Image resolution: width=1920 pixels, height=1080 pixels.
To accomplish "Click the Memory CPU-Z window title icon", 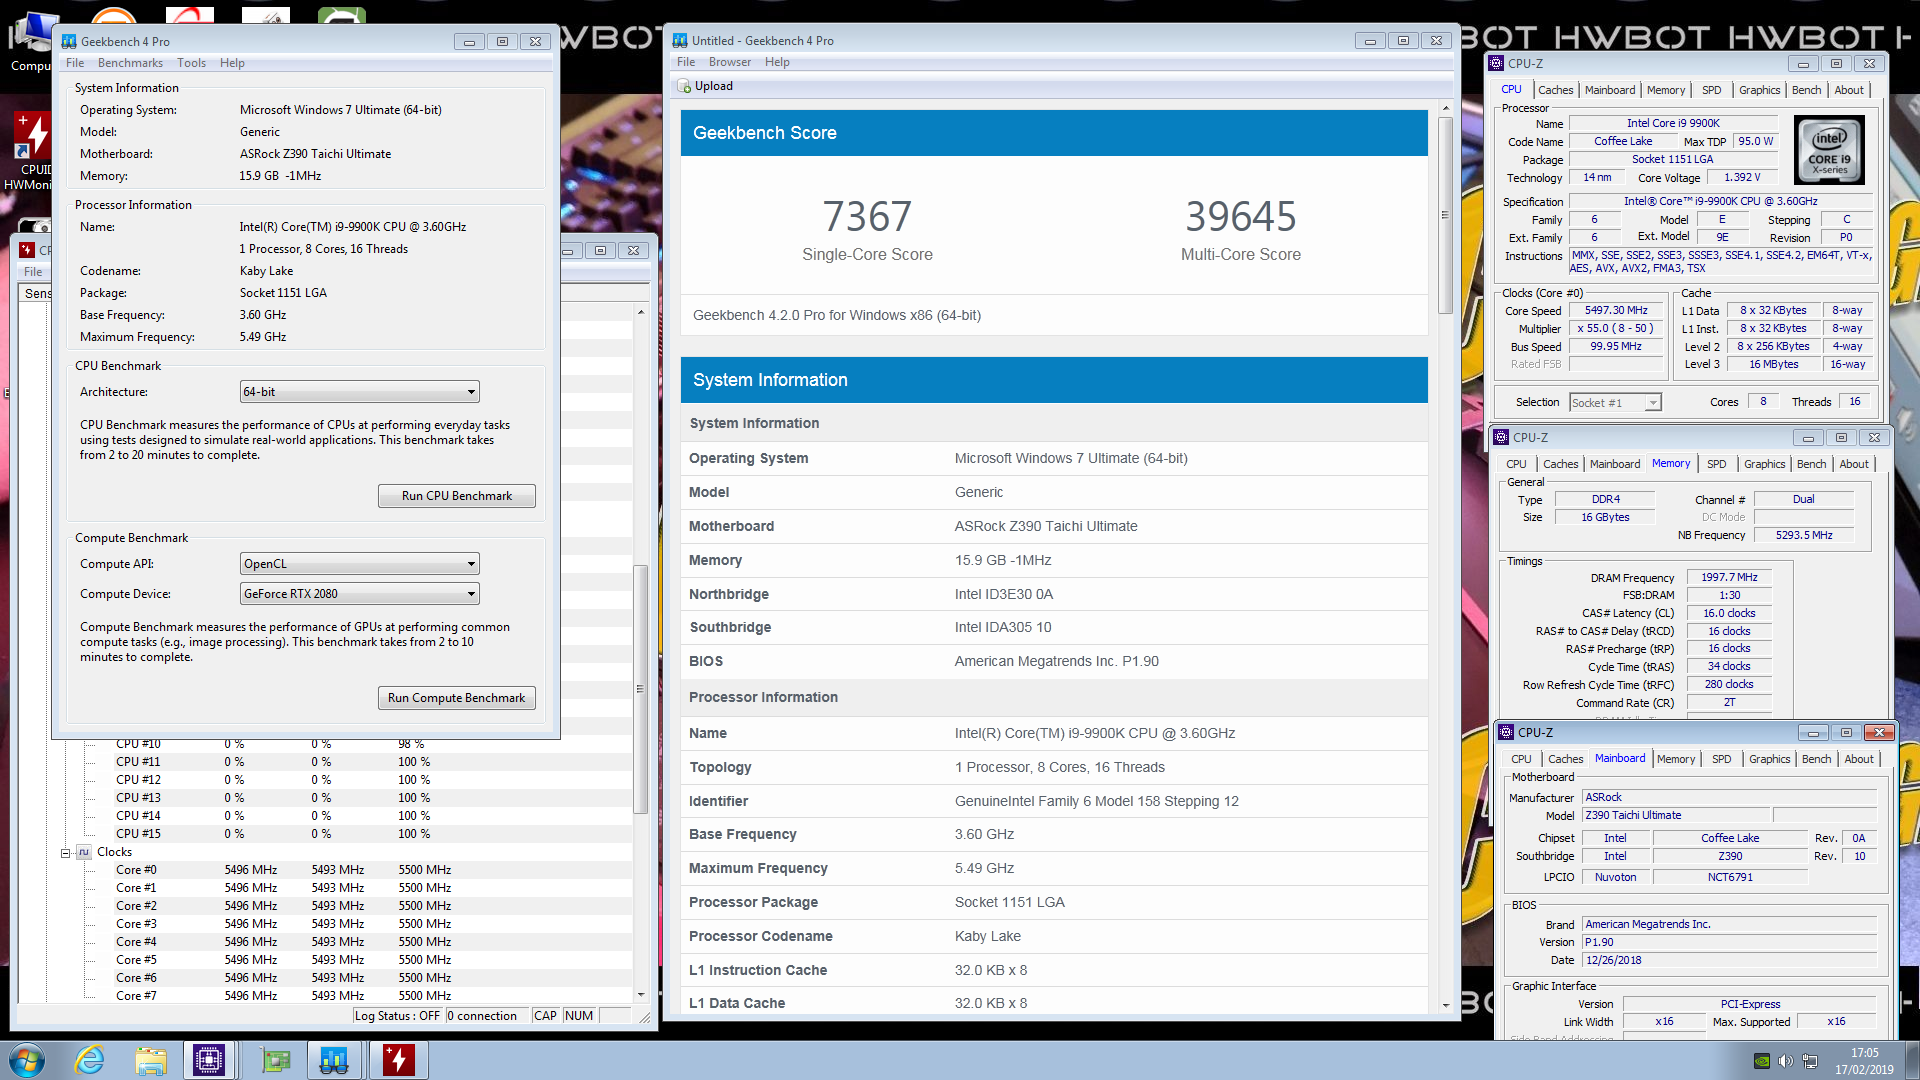I will coord(1501,437).
